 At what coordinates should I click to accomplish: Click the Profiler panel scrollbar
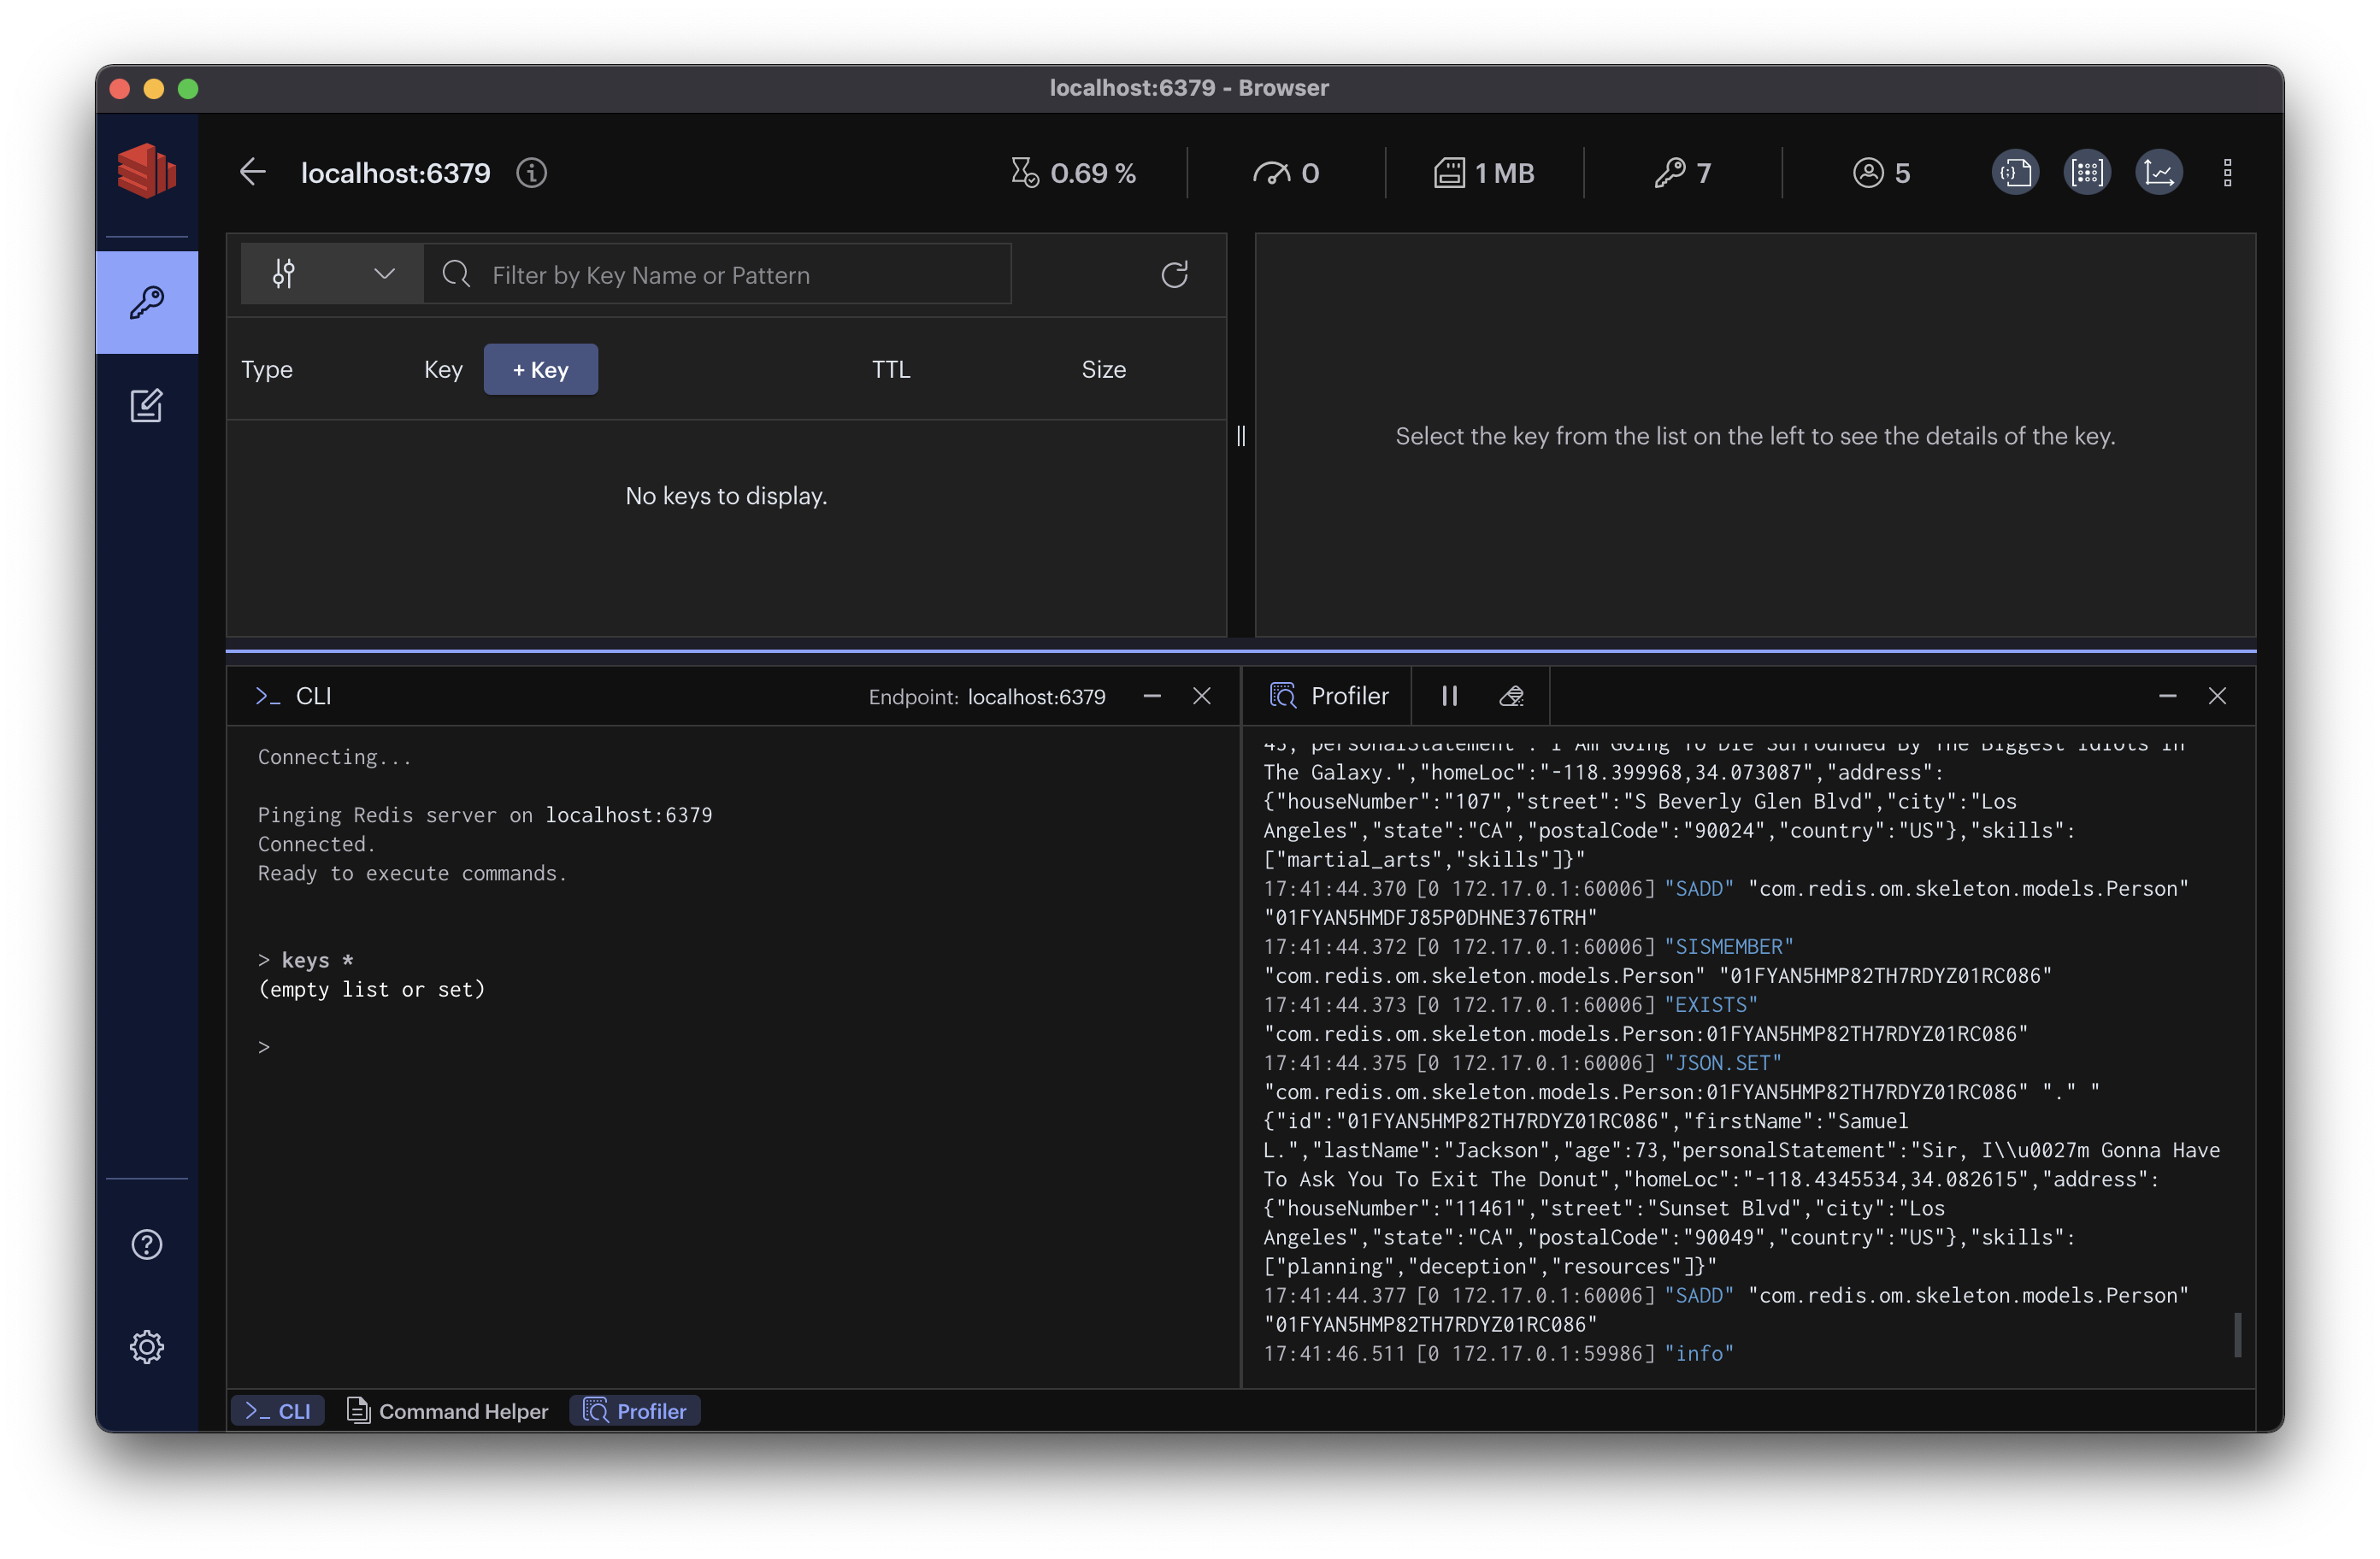coord(2238,1335)
